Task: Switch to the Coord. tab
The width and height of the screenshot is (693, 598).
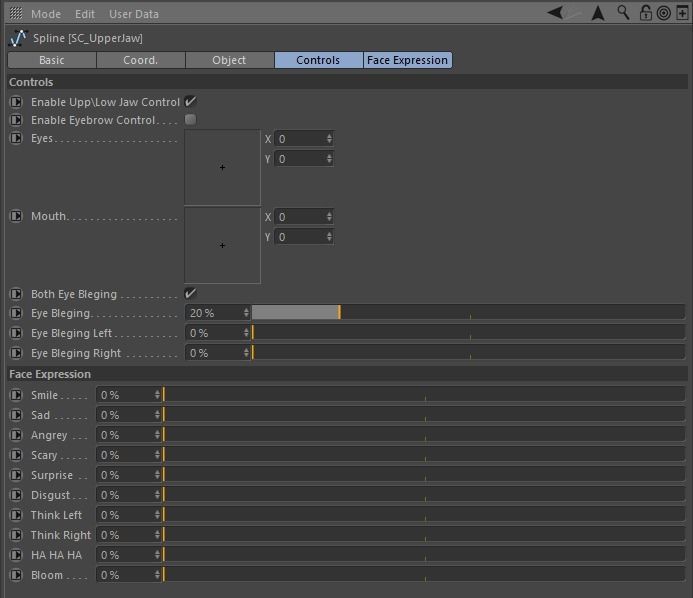Action: [141, 60]
